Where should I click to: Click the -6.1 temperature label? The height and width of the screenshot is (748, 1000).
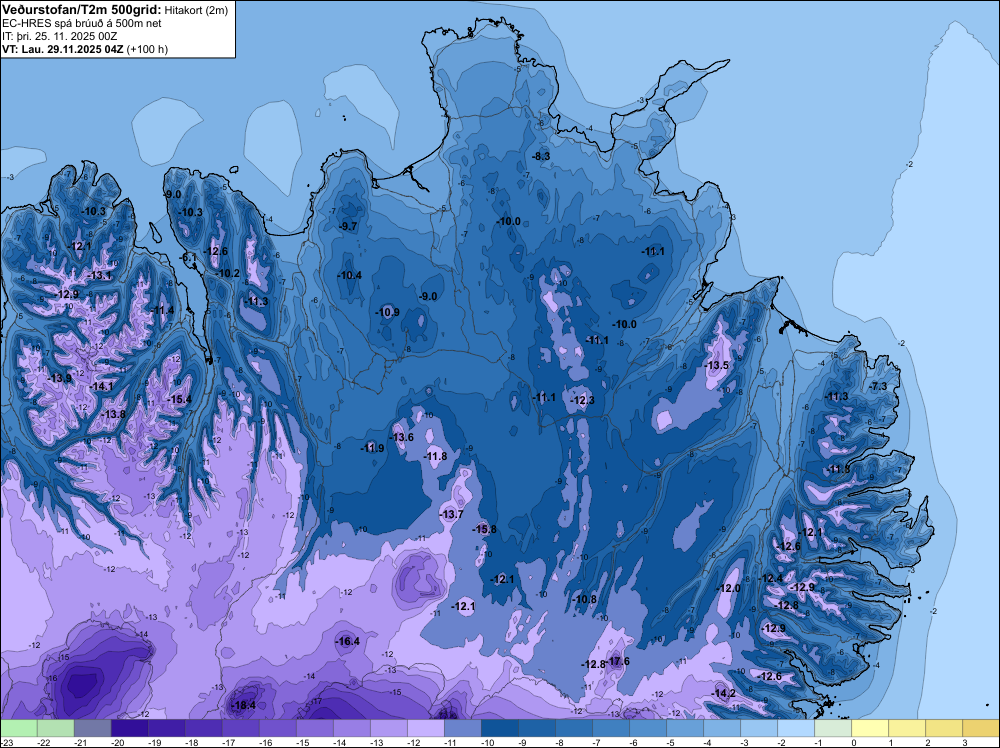pyautogui.click(x=189, y=258)
